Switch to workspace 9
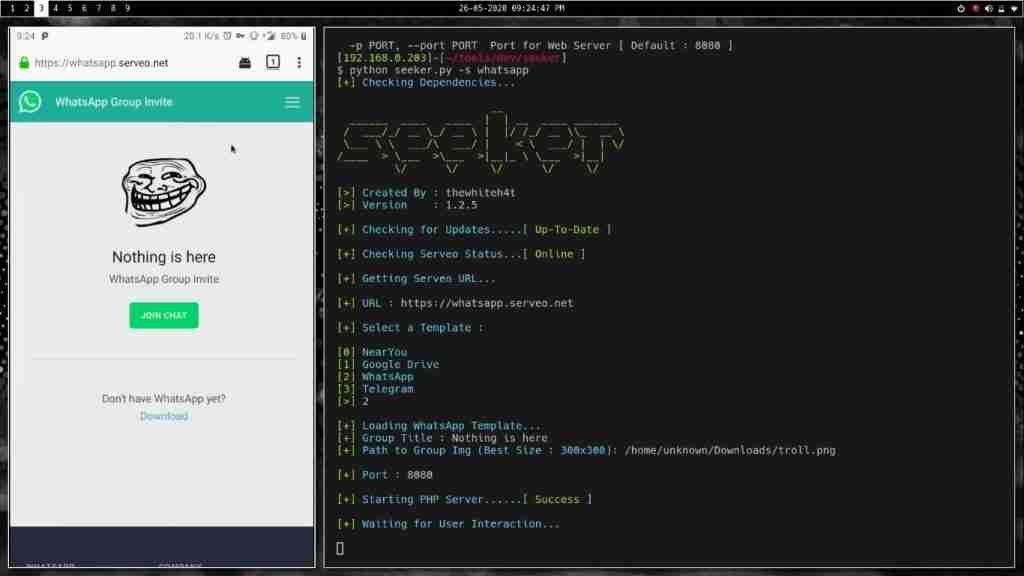Image resolution: width=1024 pixels, height=576 pixels. click(127, 8)
